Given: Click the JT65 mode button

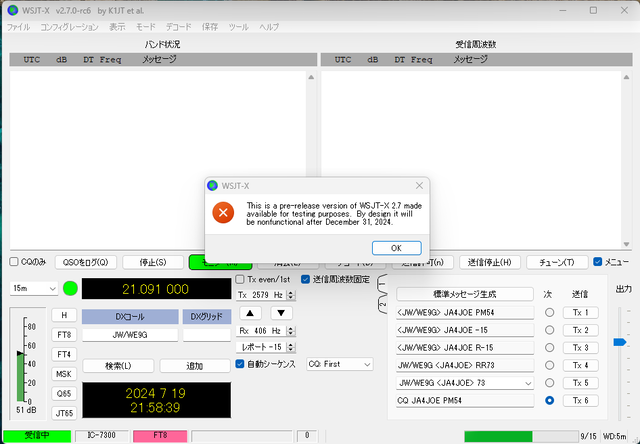Looking at the screenshot, I should (x=64, y=413).
